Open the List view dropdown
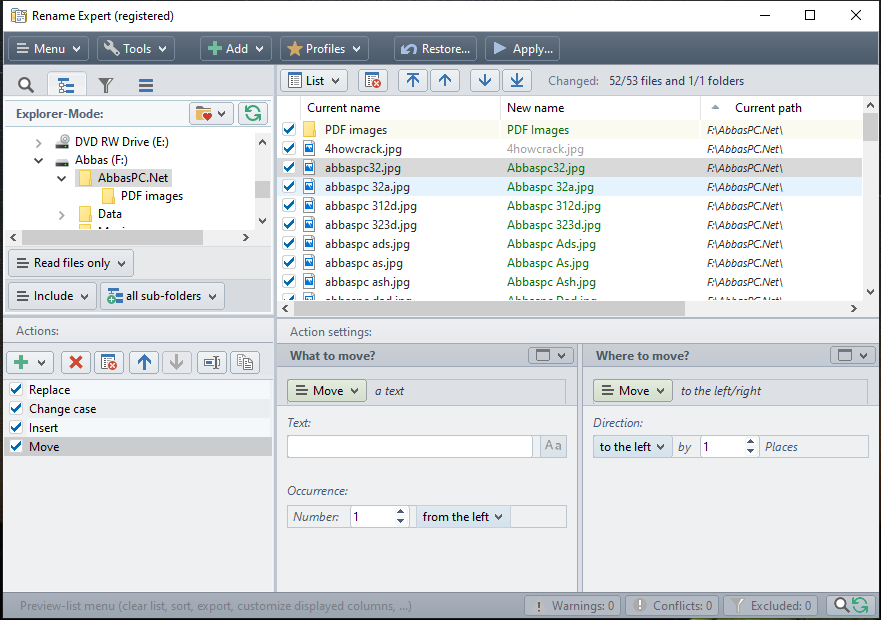 (314, 81)
